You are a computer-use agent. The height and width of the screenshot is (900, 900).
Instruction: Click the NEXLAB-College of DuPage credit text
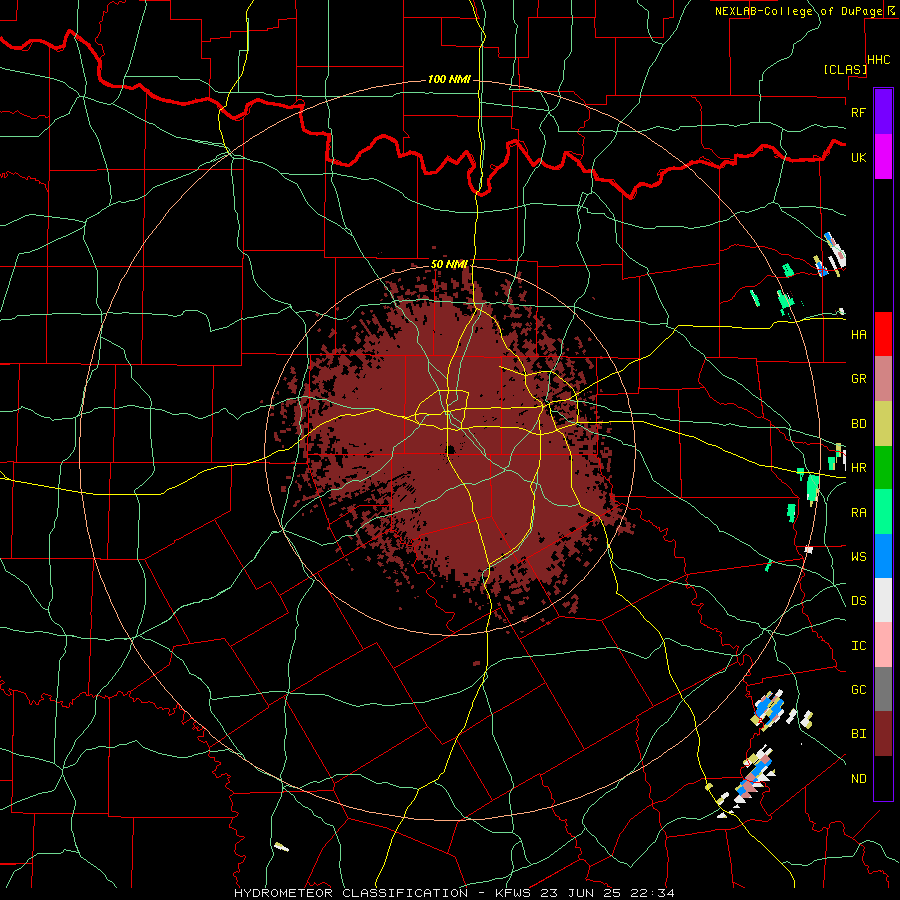798,11
